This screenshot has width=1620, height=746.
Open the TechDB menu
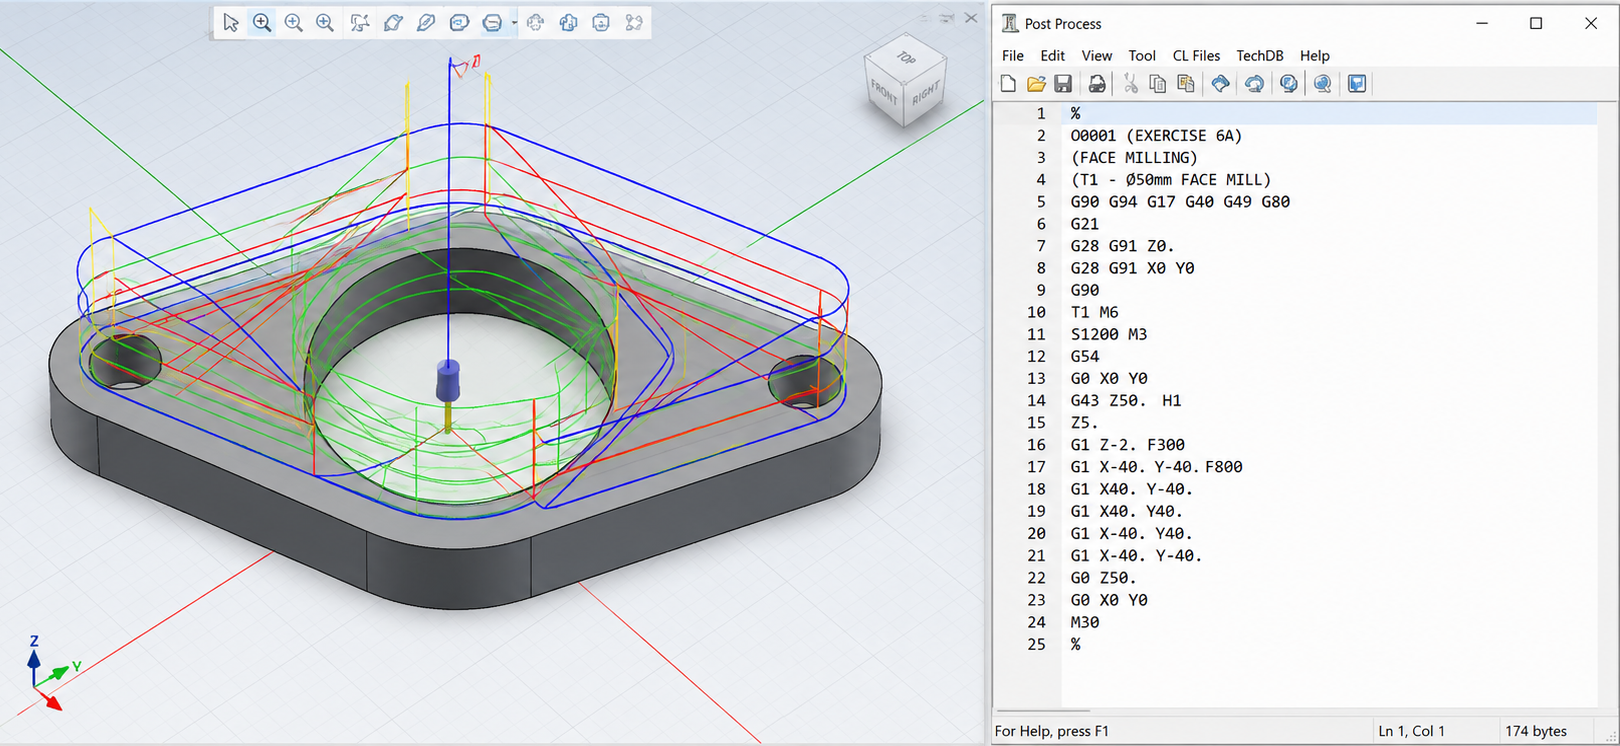[1260, 56]
